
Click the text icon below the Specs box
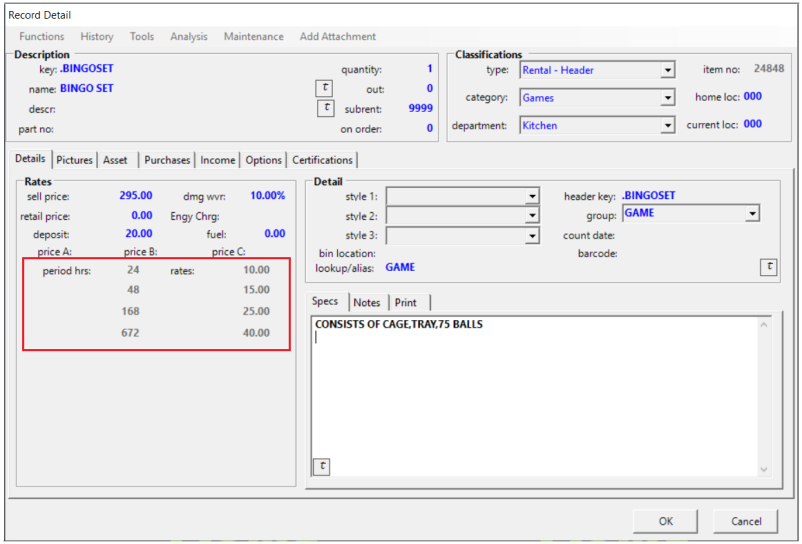click(322, 466)
